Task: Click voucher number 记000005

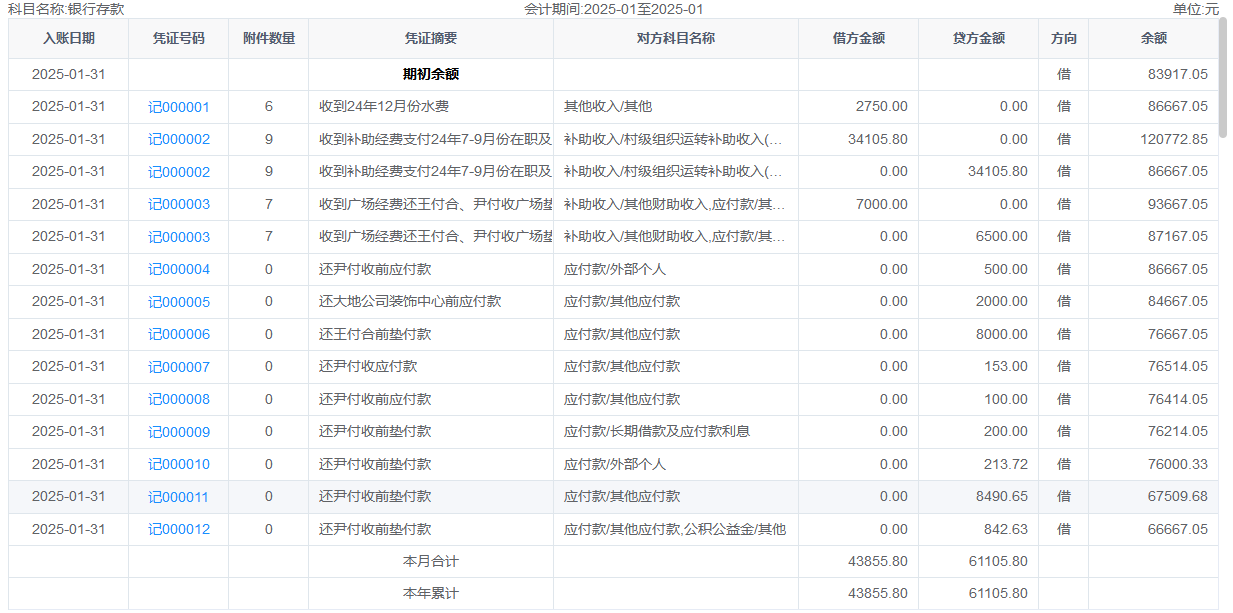Action: point(179,302)
